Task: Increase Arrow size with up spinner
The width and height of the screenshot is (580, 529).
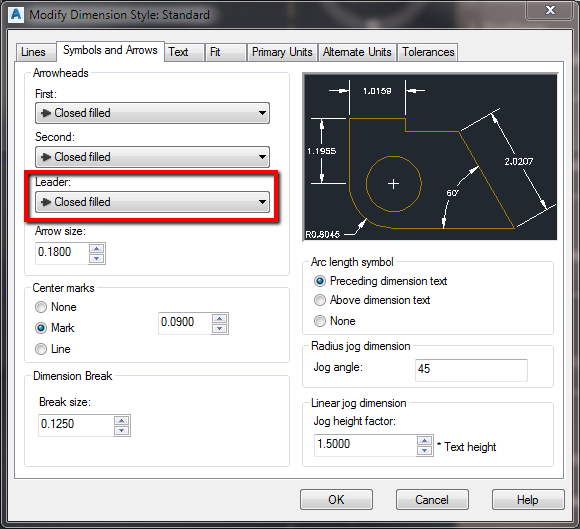Action: [x=97, y=248]
